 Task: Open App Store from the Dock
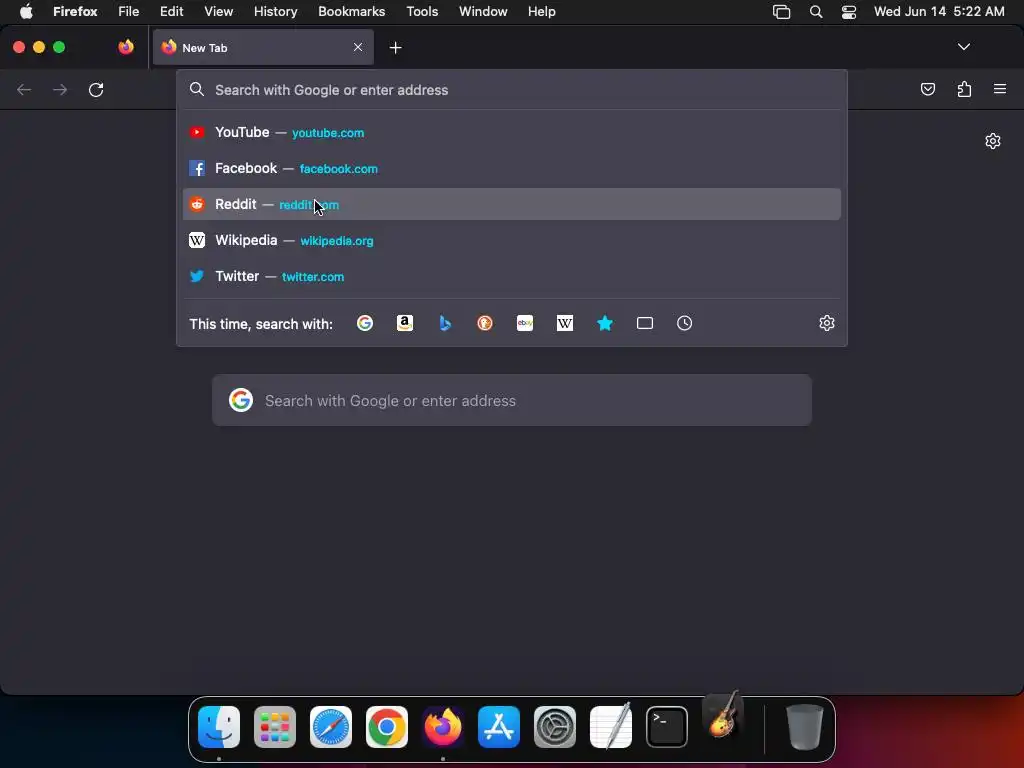pyautogui.click(x=499, y=727)
